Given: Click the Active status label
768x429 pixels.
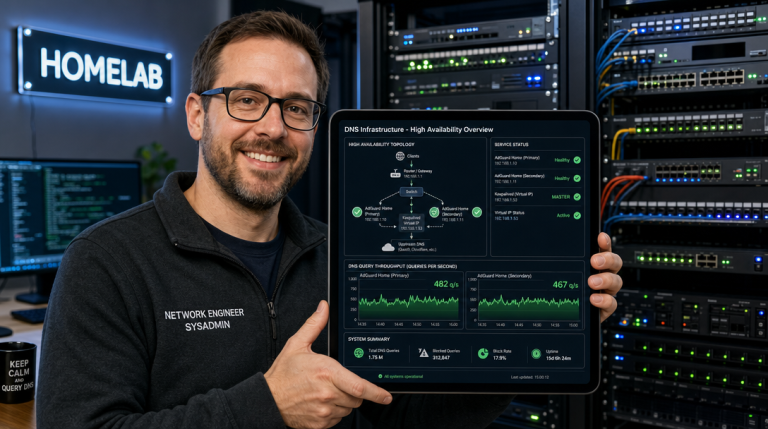Looking at the screenshot, I should click(563, 215).
